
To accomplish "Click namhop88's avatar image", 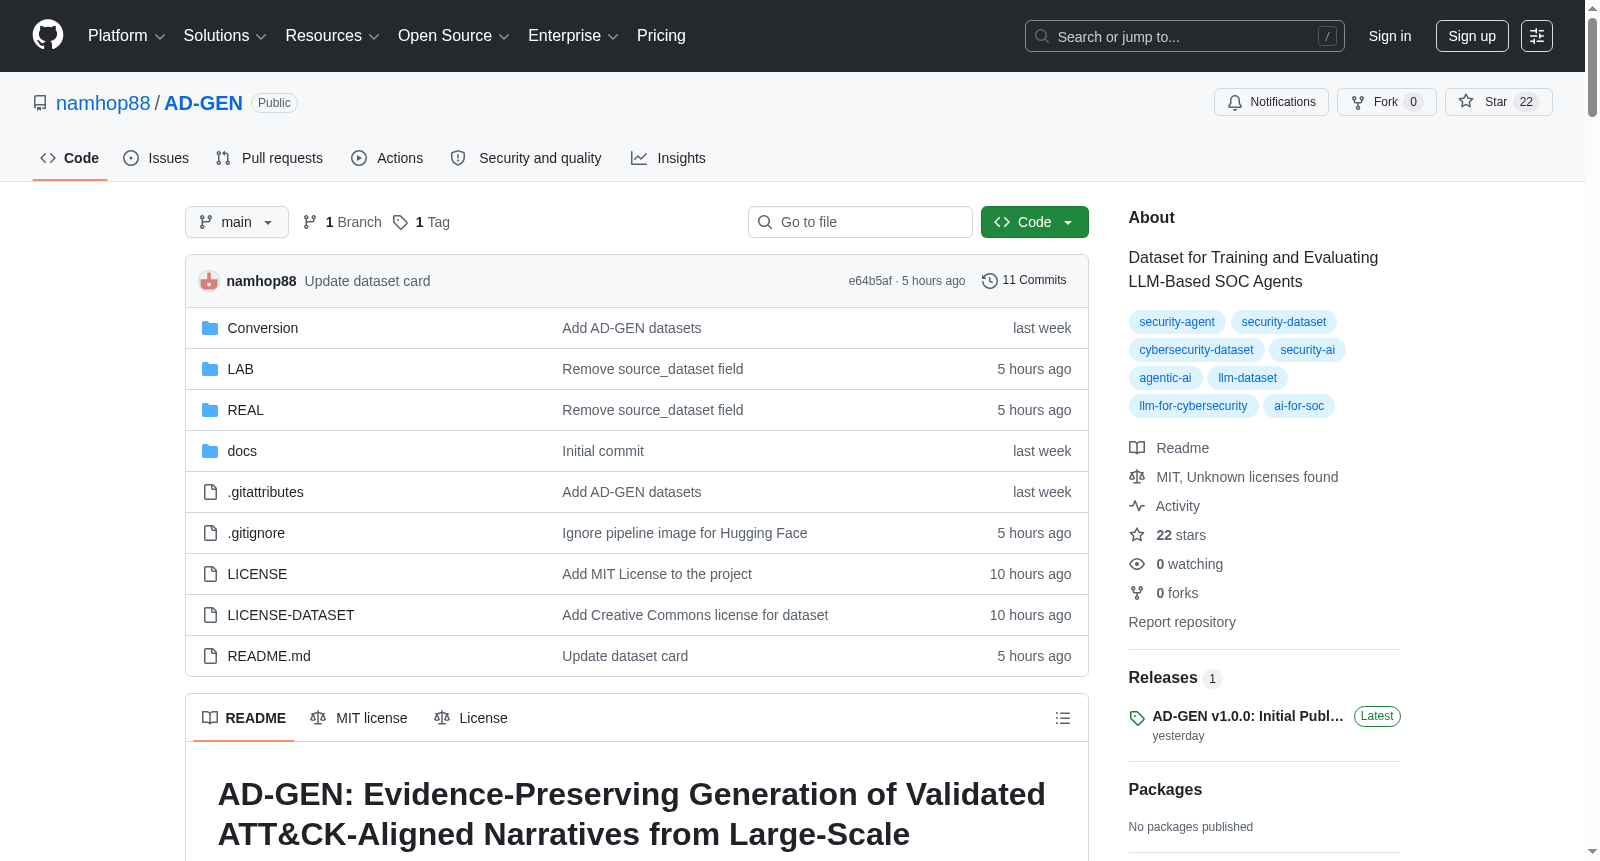I will (x=209, y=281).
